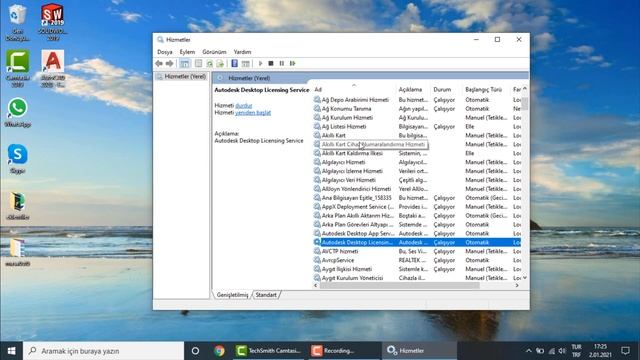Click the taskbar search box

click(104, 351)
